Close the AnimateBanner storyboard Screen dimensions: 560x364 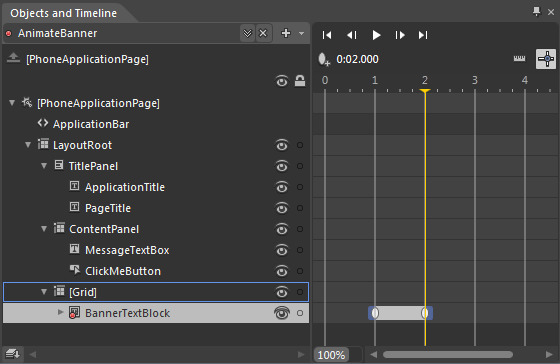tap(263, 33)
